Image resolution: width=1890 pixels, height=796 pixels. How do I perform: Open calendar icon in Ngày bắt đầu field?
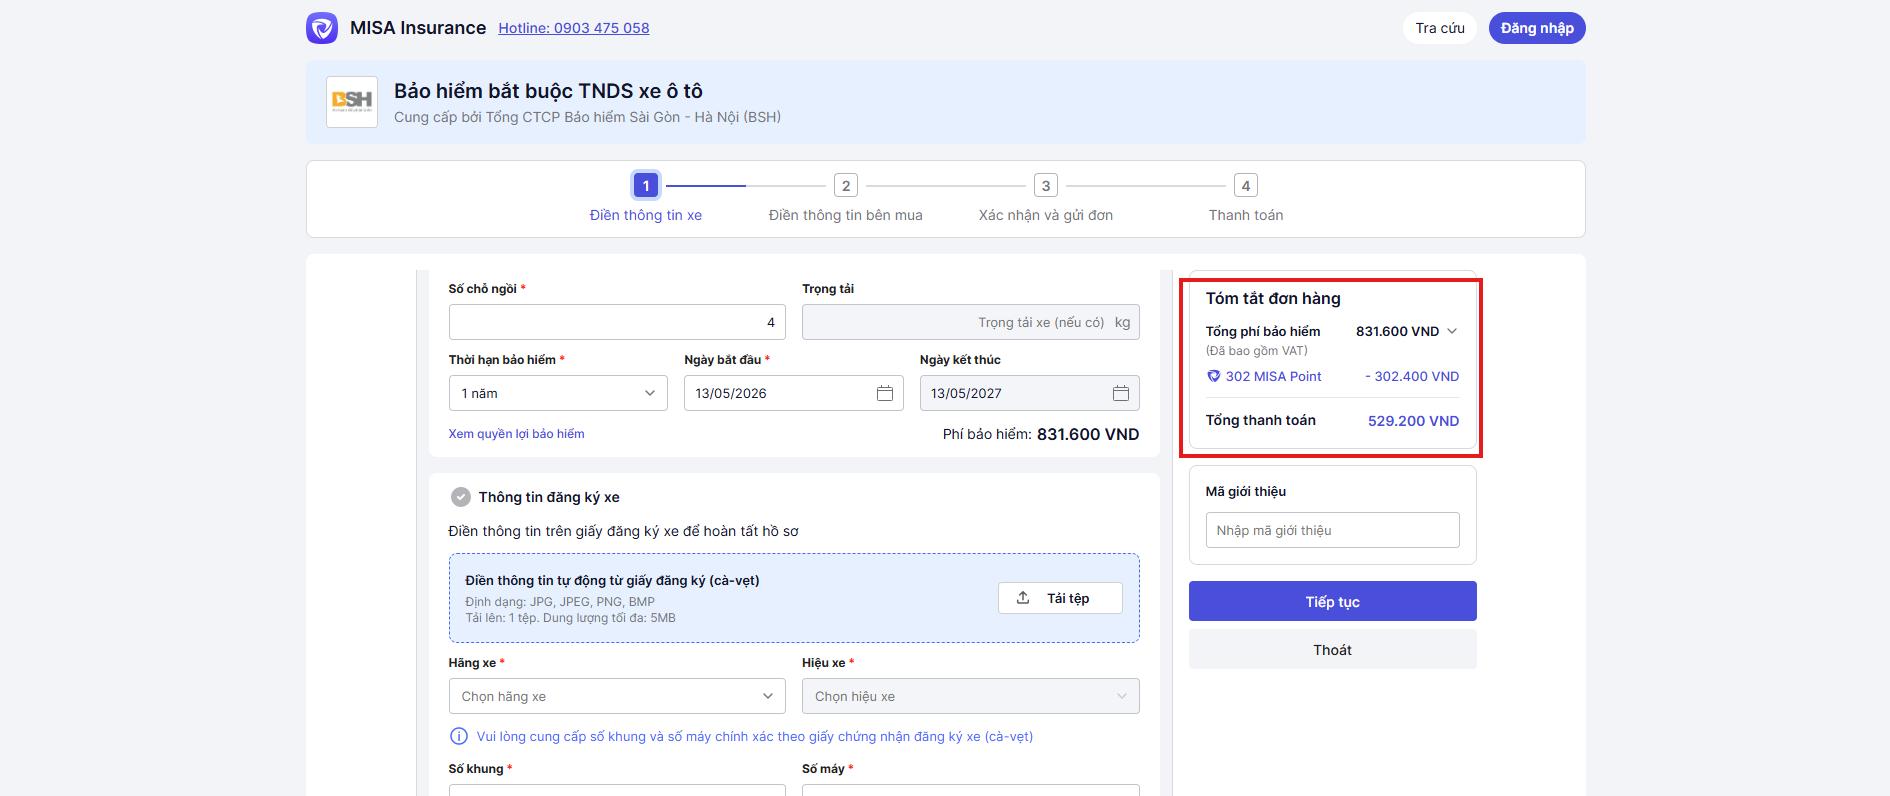pos(885,393)
